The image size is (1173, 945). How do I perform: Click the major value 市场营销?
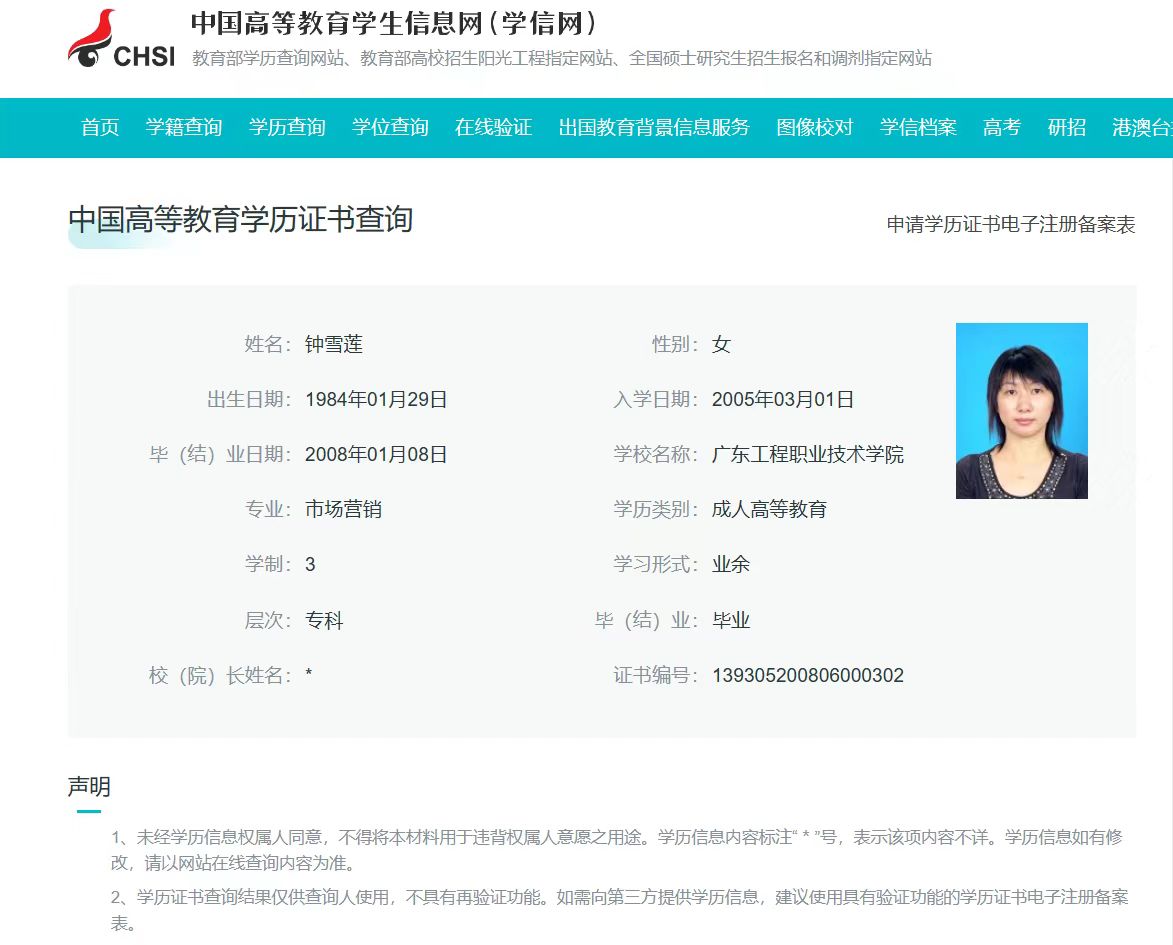click(343, 510)
